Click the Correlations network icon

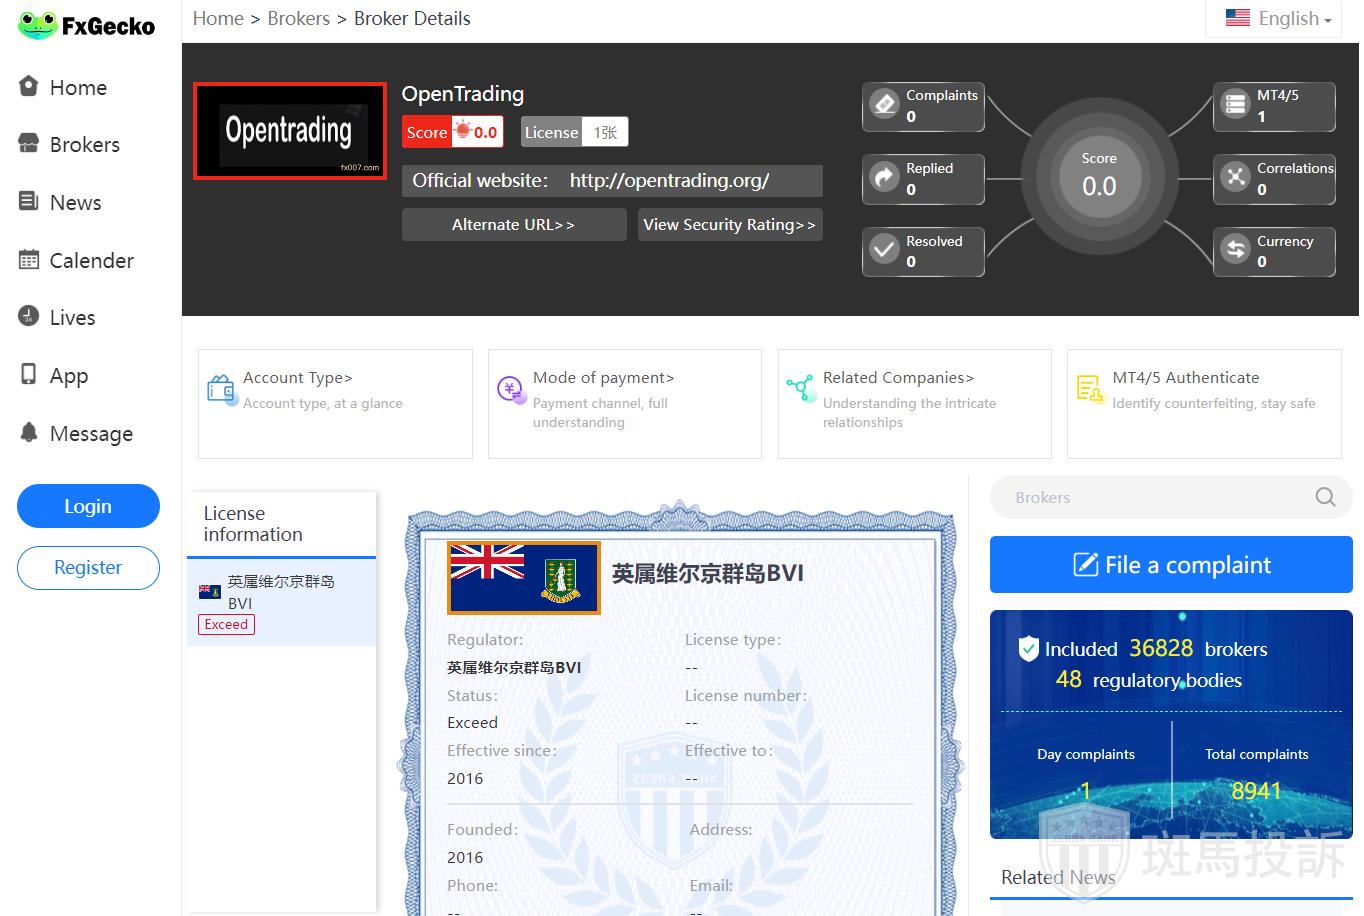(1236, 177)
